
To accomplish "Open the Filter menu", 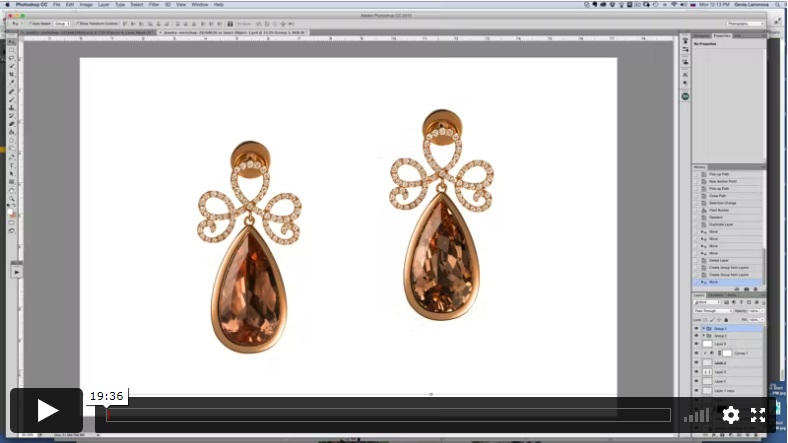I will [x=154, y=5].
